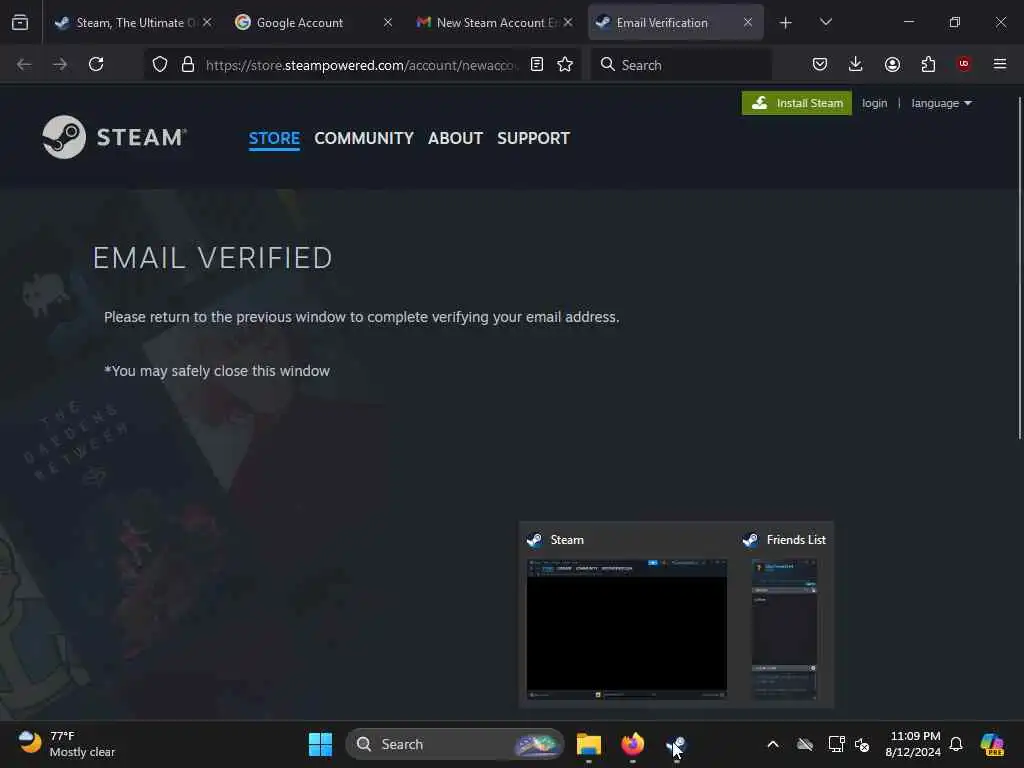Show site security padlock info

pyautogui.click(x=188, y=64)
